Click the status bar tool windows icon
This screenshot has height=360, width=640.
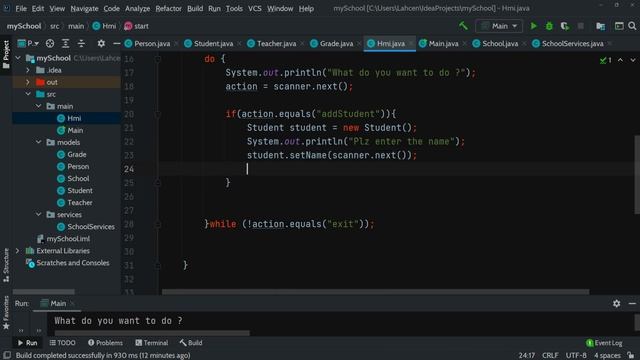[7, 355]
